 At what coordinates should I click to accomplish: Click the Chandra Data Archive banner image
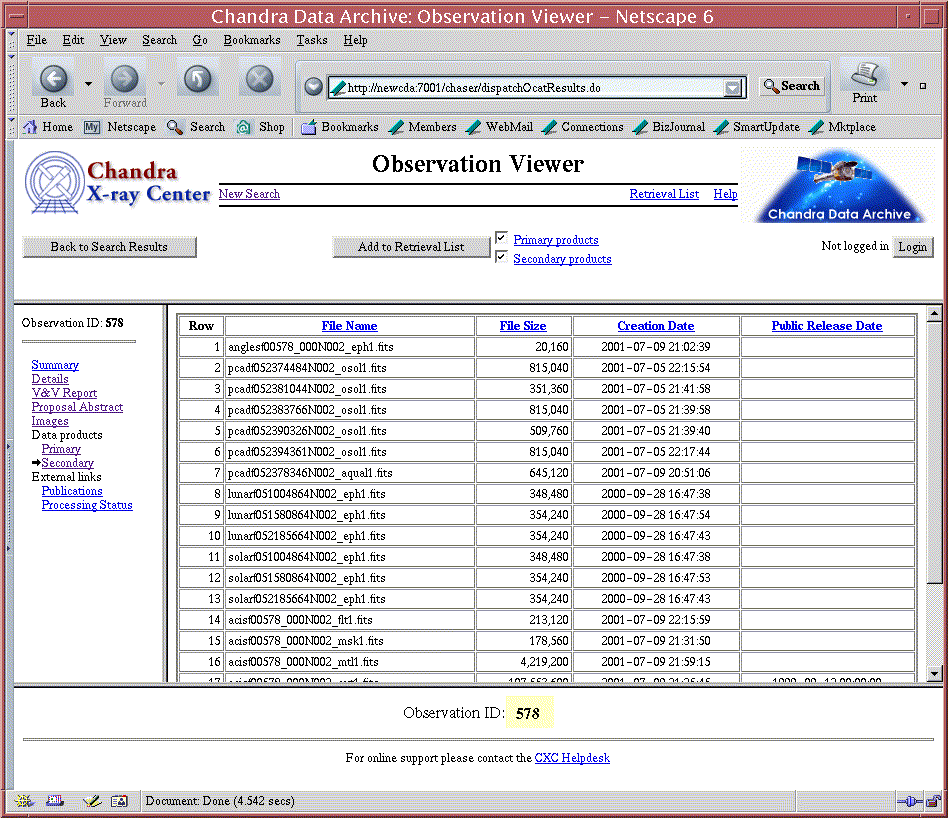(x=838, y=187)
